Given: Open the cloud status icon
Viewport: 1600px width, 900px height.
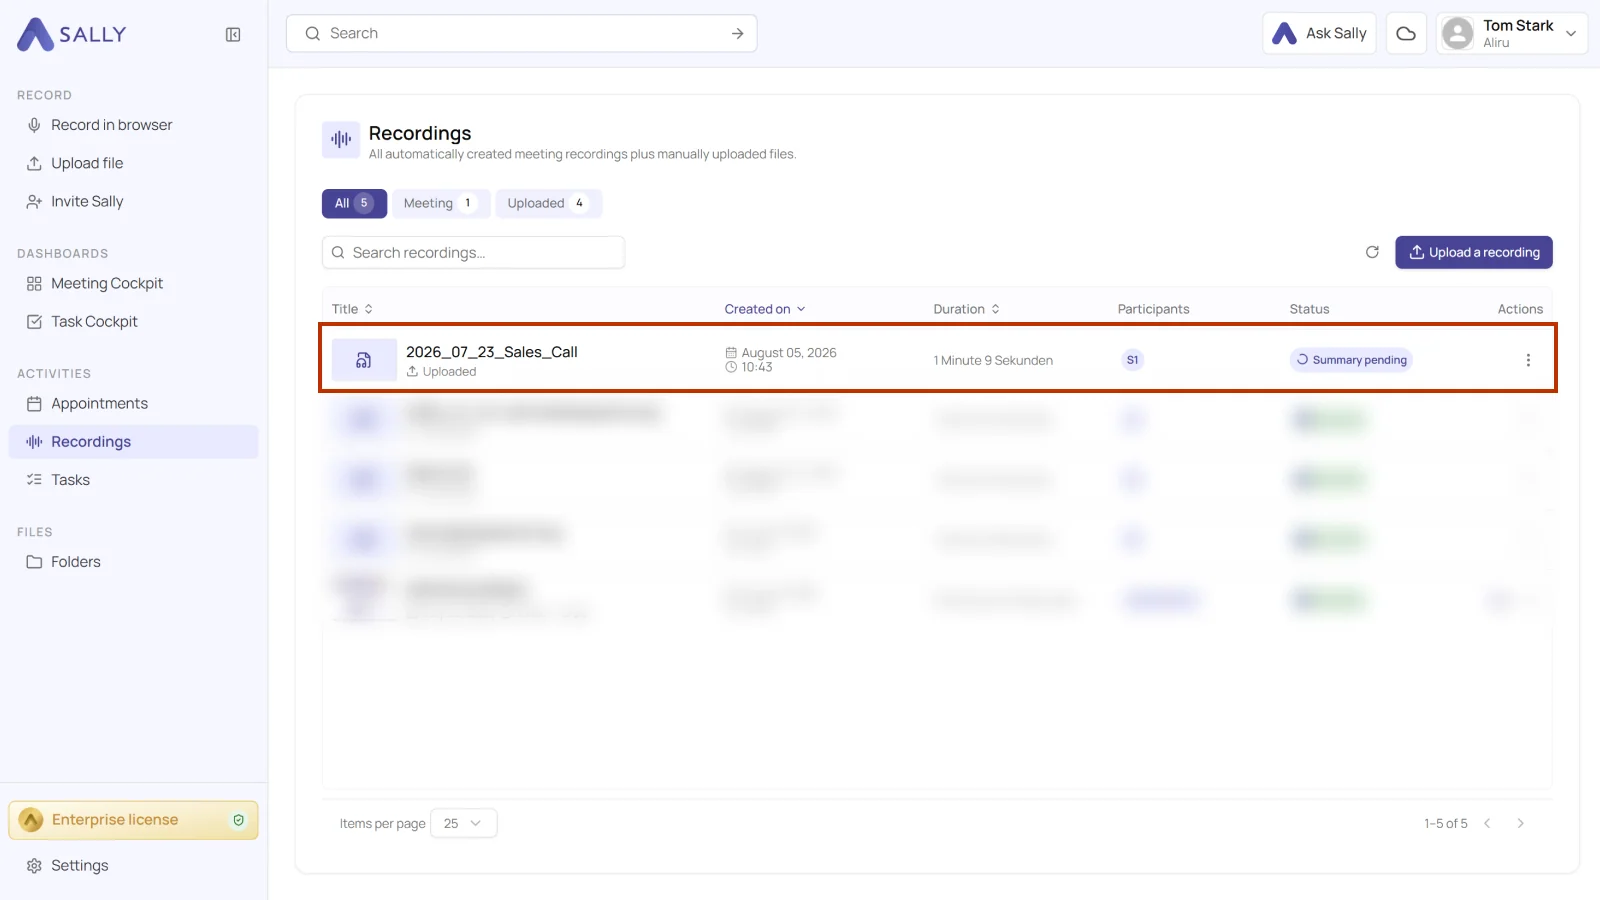Looking at the screenshot, I should click(1406, 33).
